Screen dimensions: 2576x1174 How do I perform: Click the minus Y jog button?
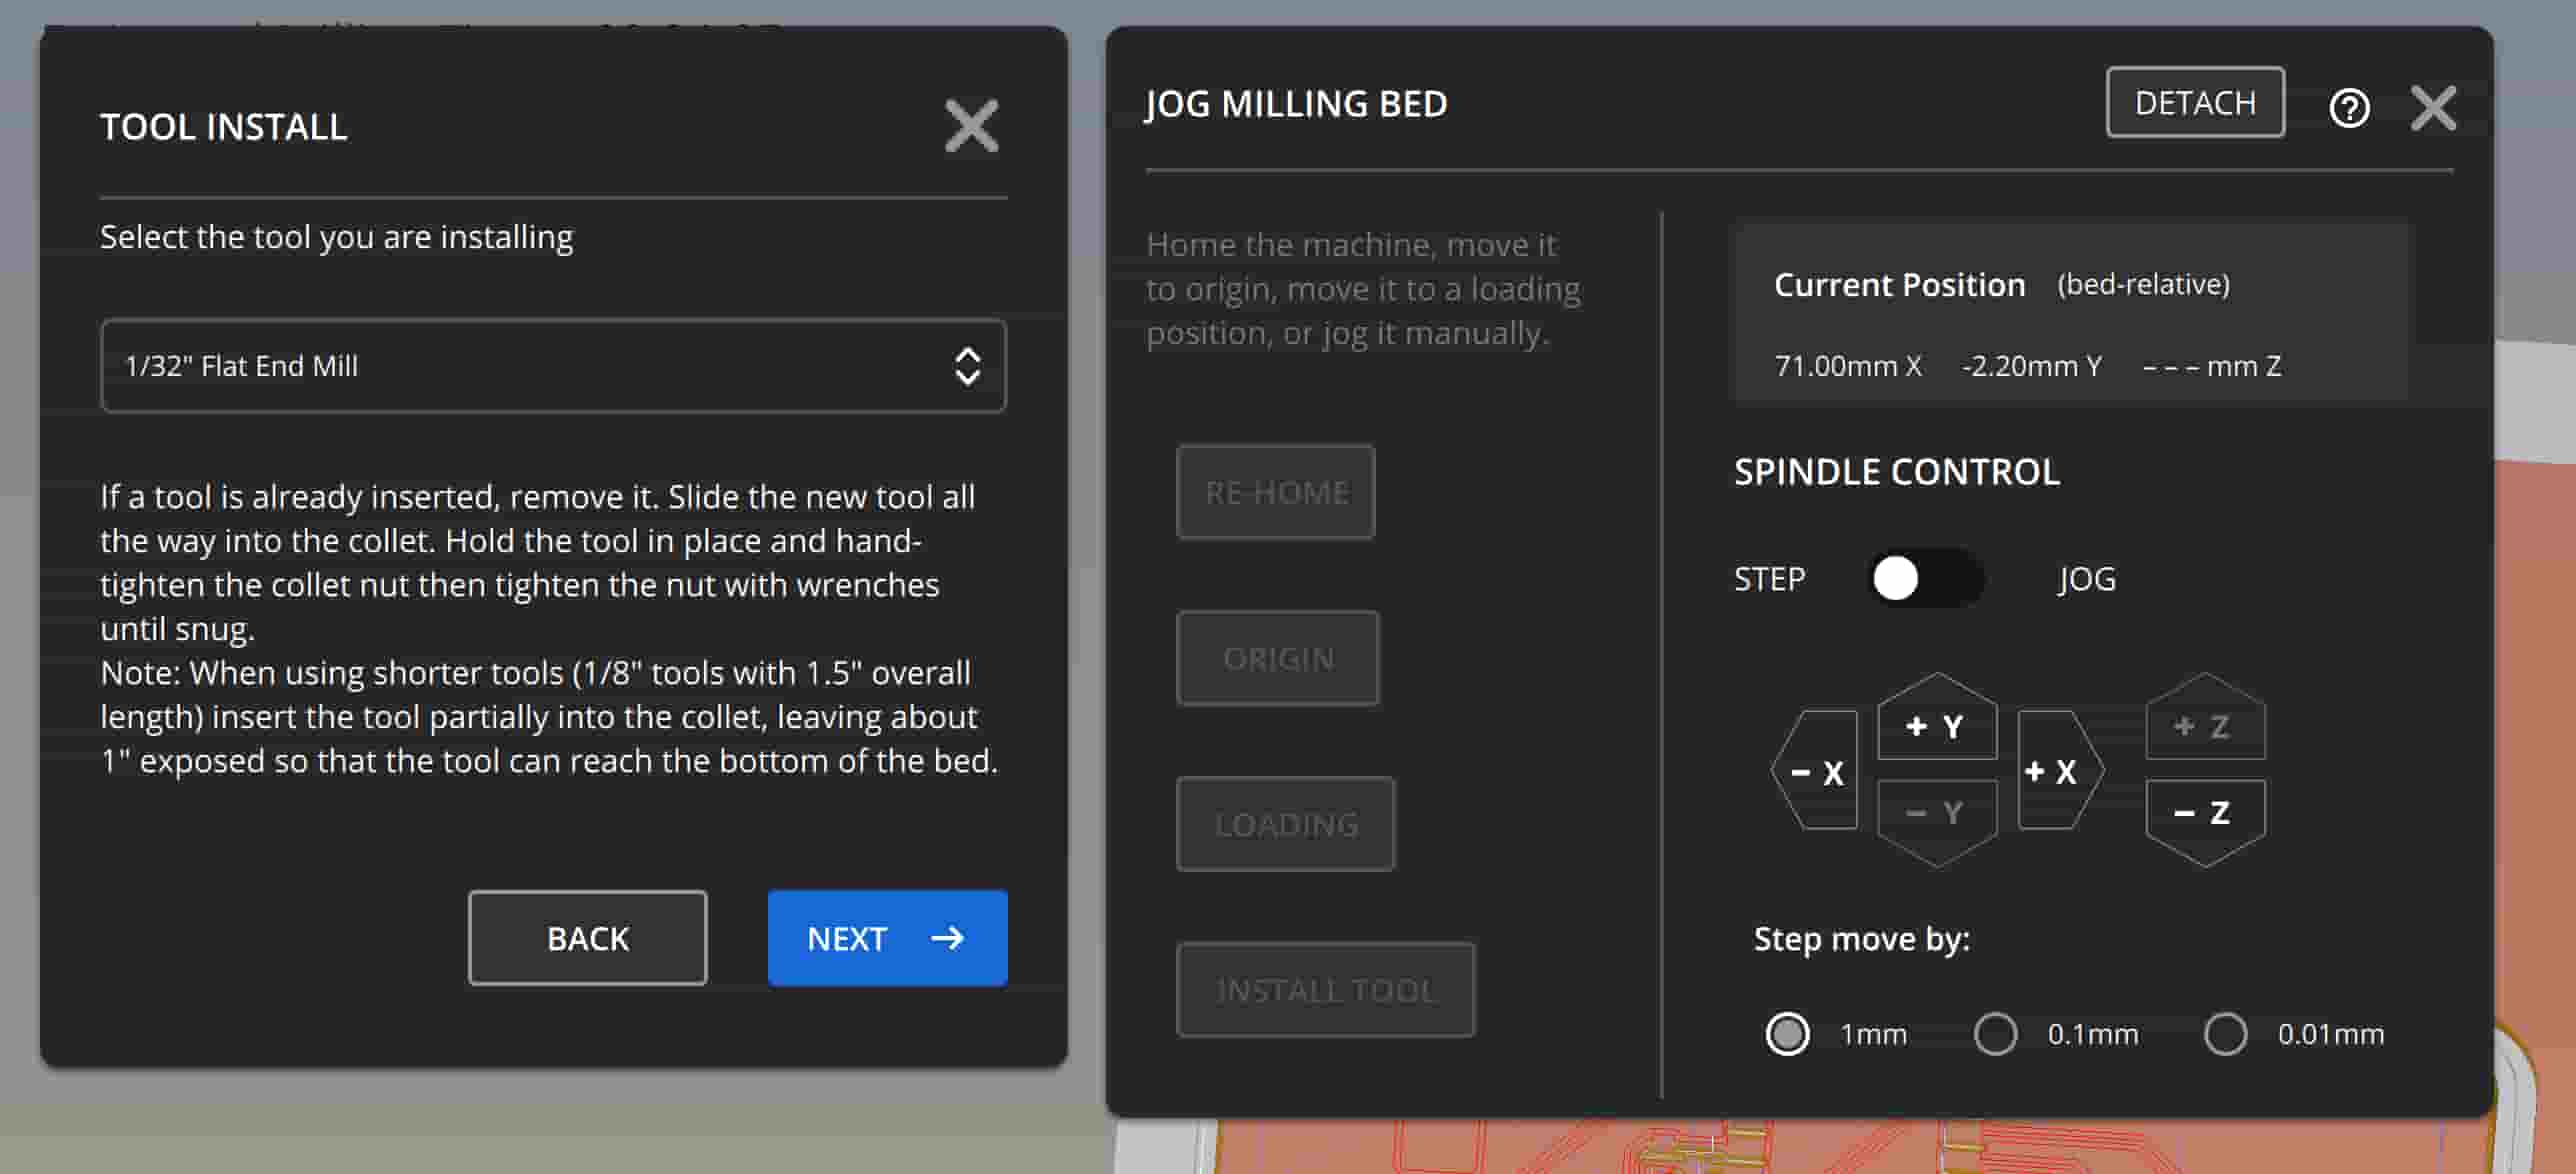coord(1936,814)
